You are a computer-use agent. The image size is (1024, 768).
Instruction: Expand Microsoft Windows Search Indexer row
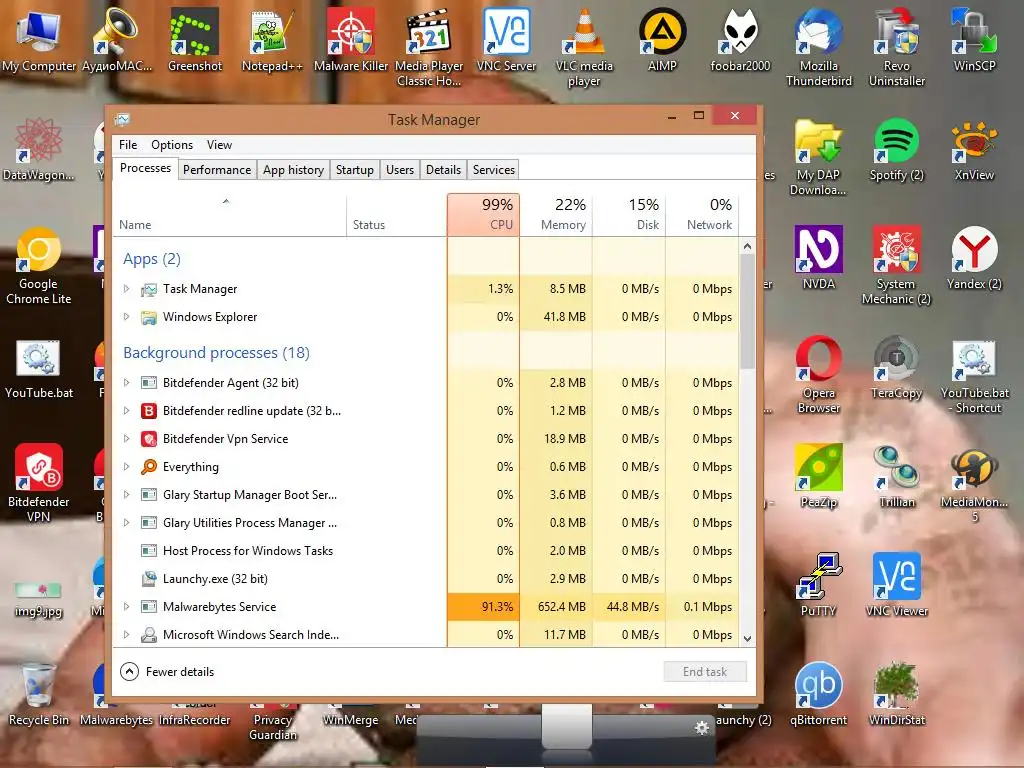pyautogui.click(x=127, y=635)
